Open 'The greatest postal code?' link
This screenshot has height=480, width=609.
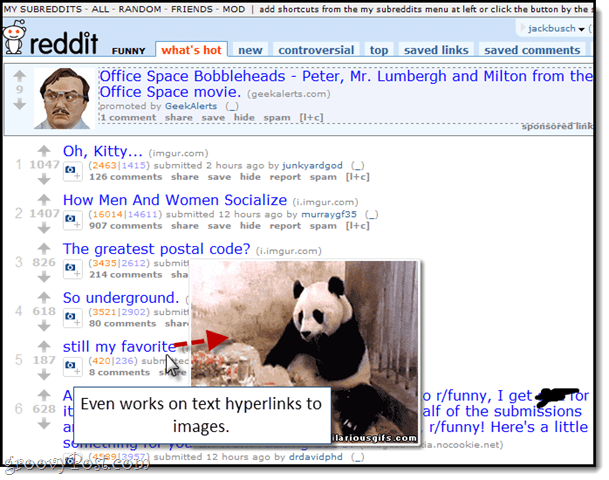coord(157,249)
